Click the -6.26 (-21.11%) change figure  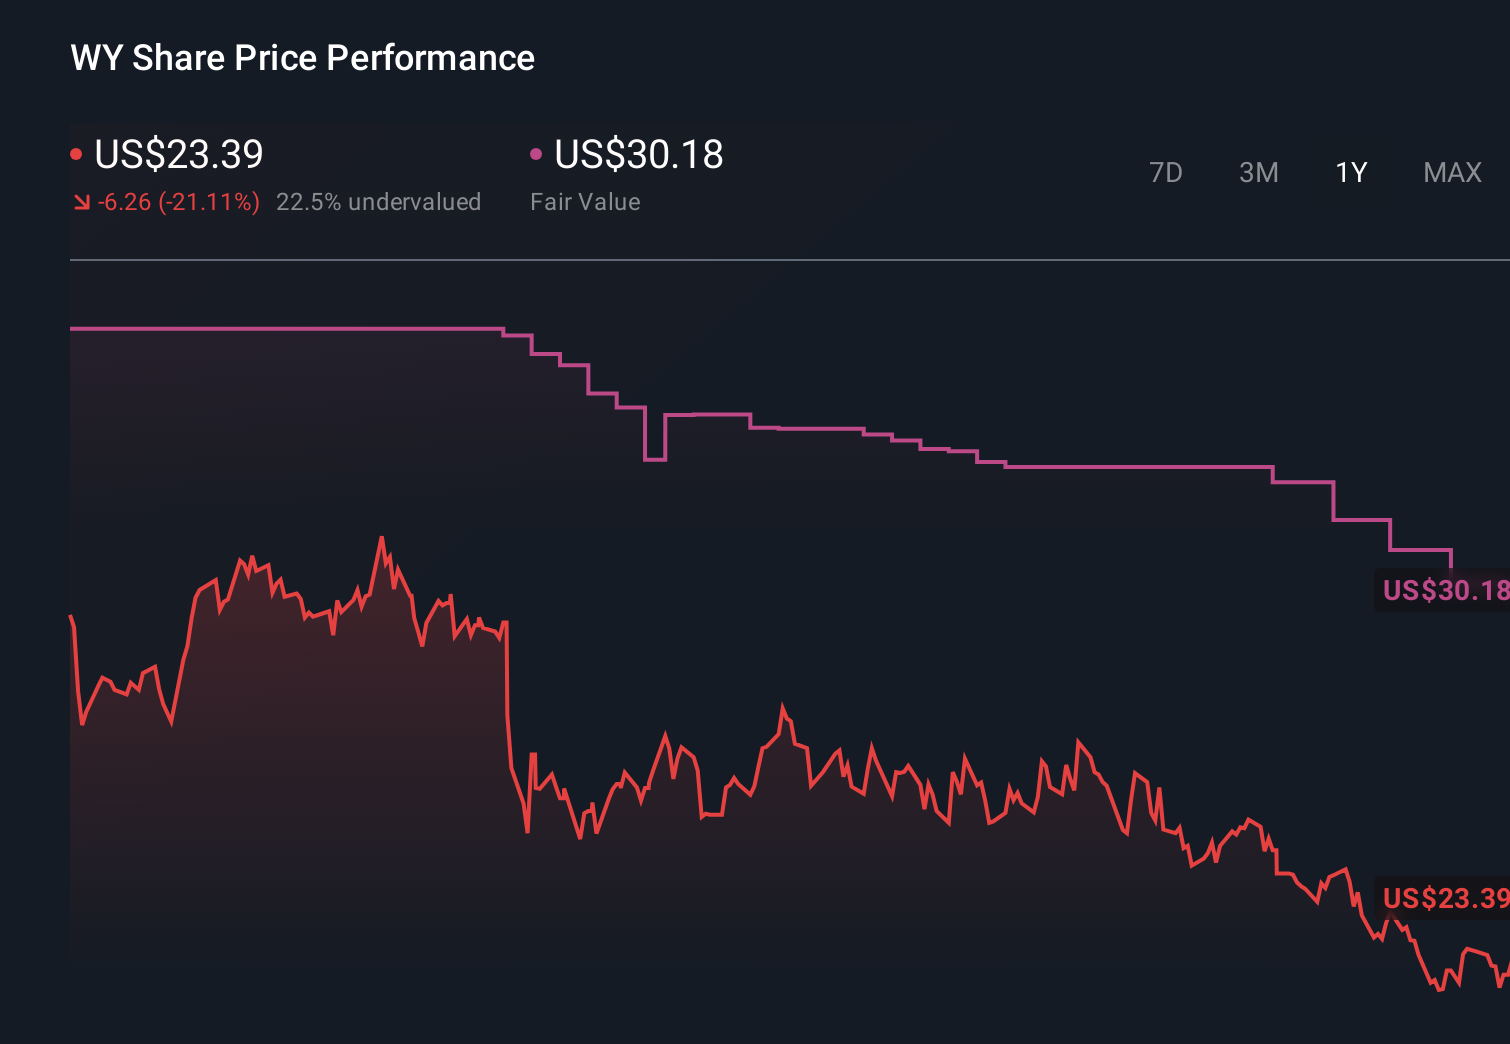[x=178, y=202]
